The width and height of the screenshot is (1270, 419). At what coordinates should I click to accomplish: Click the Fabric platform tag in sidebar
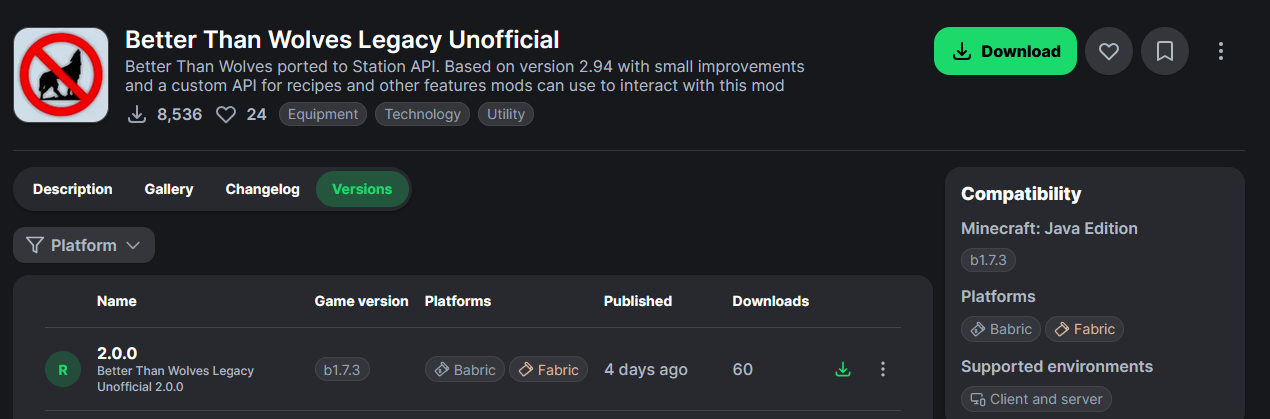1084,329
